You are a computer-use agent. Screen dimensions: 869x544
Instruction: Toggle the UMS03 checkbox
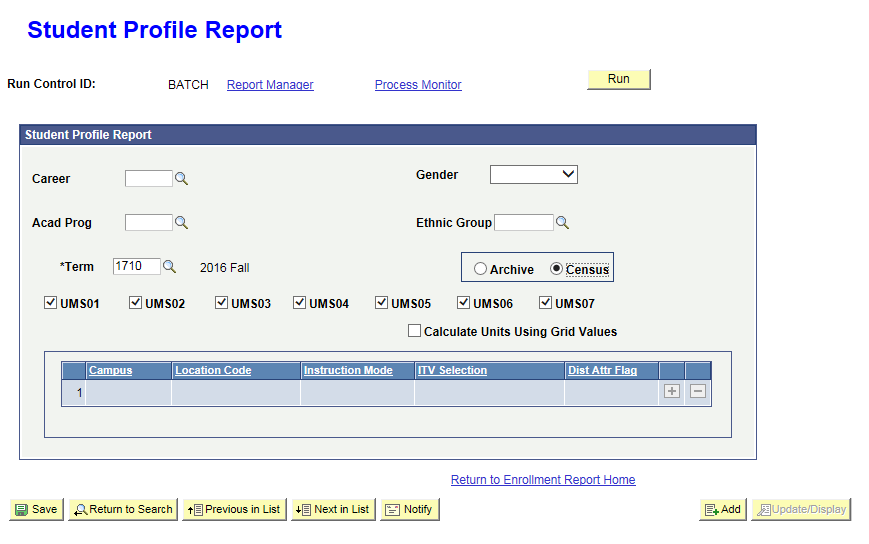click(221, 302)
